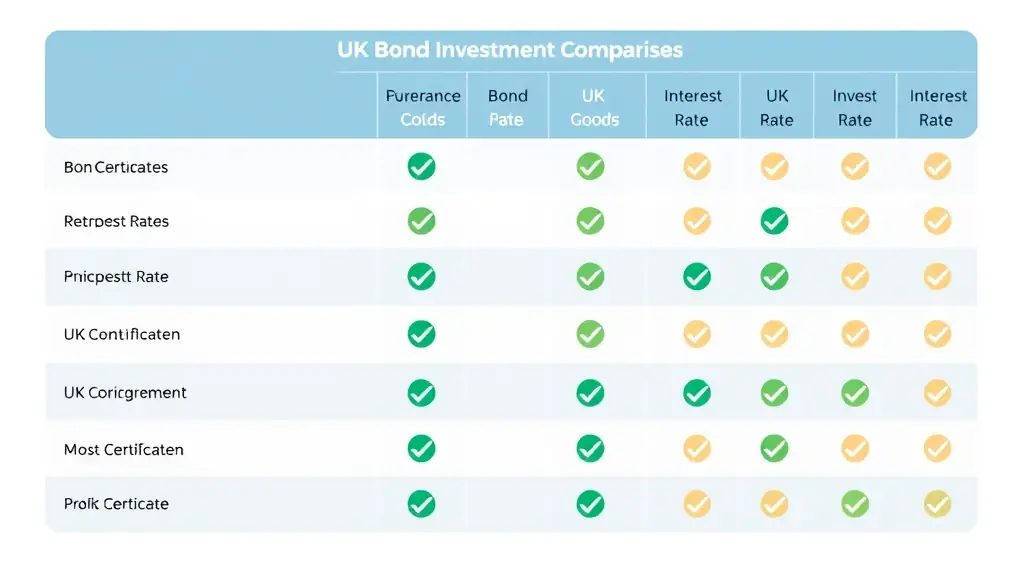Select the Bond Pate column header
1024x576 pixels.
click(507, 108)
